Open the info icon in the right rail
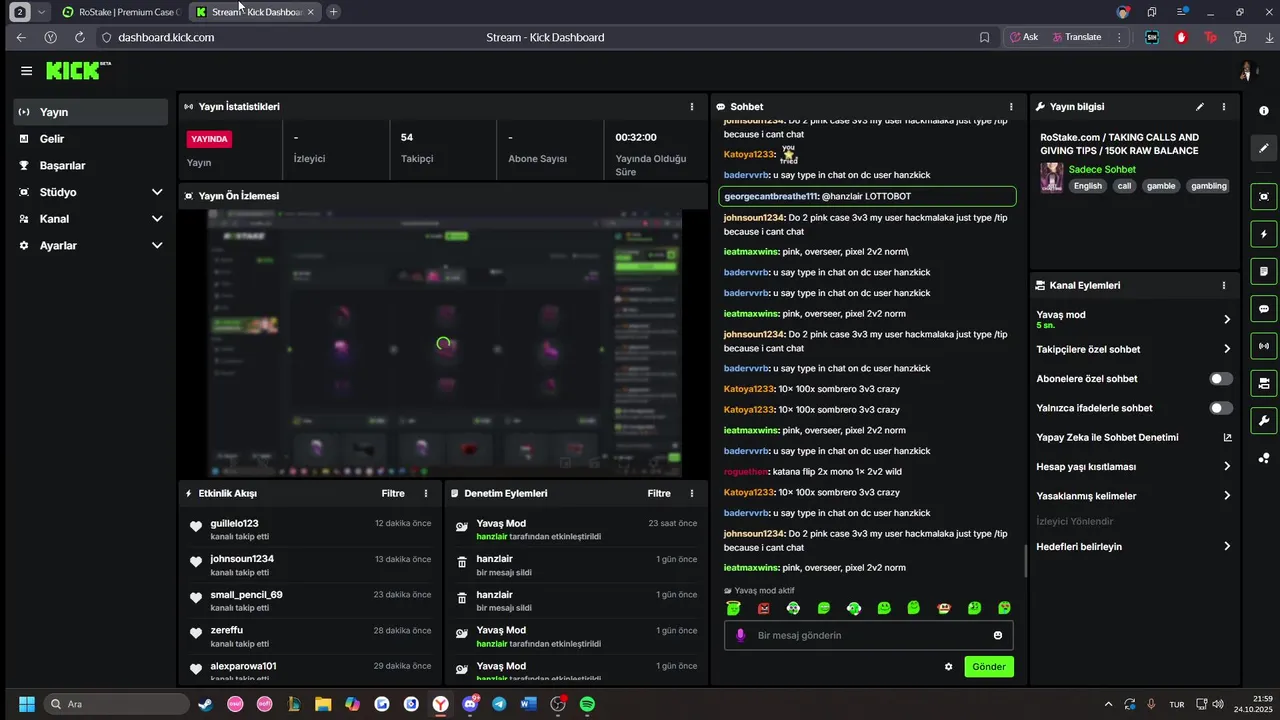1280x720 pixels. (1264, 111)
